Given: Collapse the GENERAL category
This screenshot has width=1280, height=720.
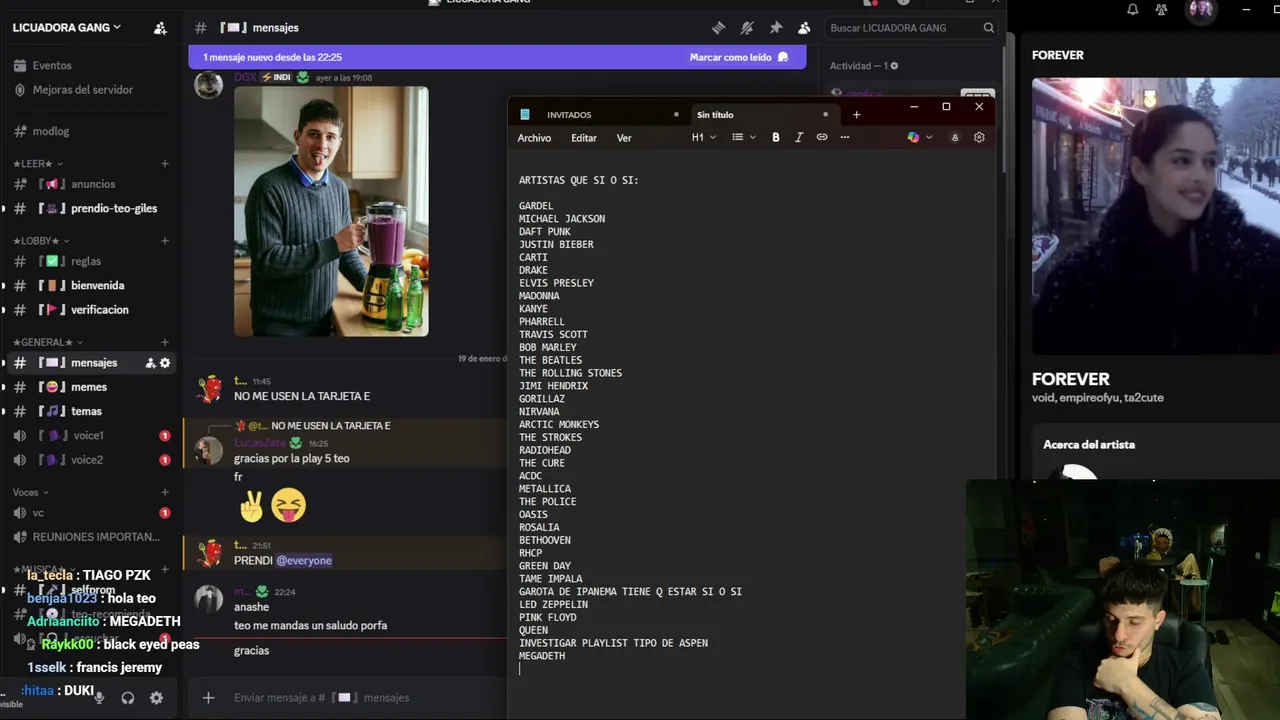Looking at the screenshot, I should tap(47, 342).
